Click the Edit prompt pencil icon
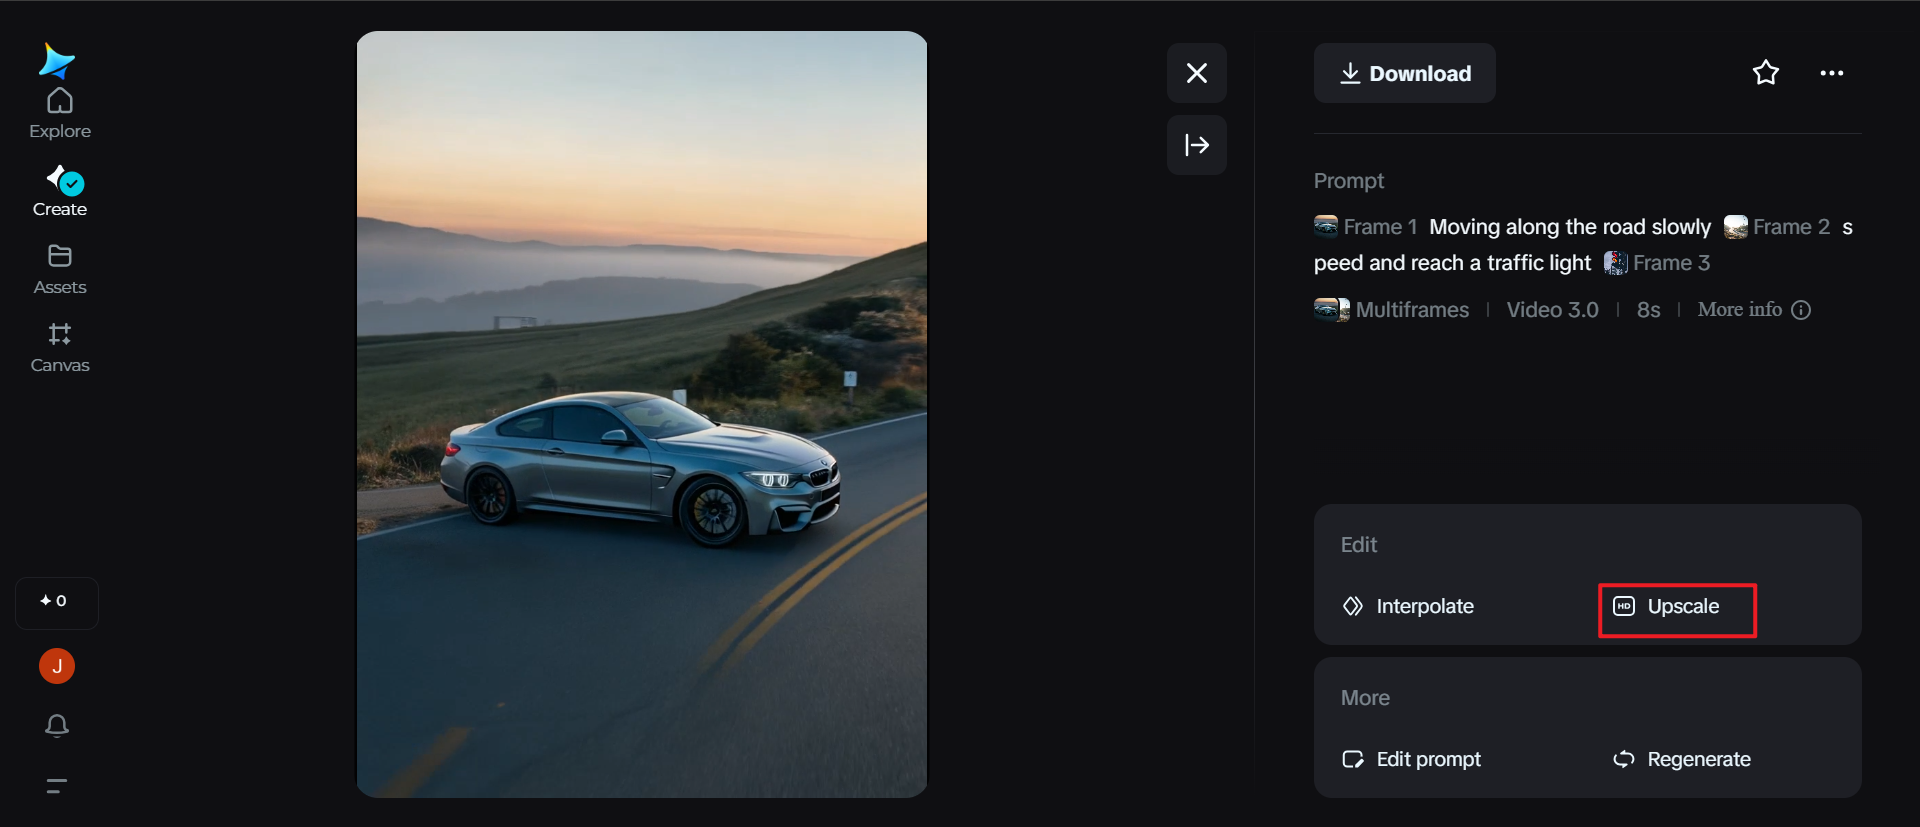This screenshot has width=1920, height=827. [x=1353, y=759]
